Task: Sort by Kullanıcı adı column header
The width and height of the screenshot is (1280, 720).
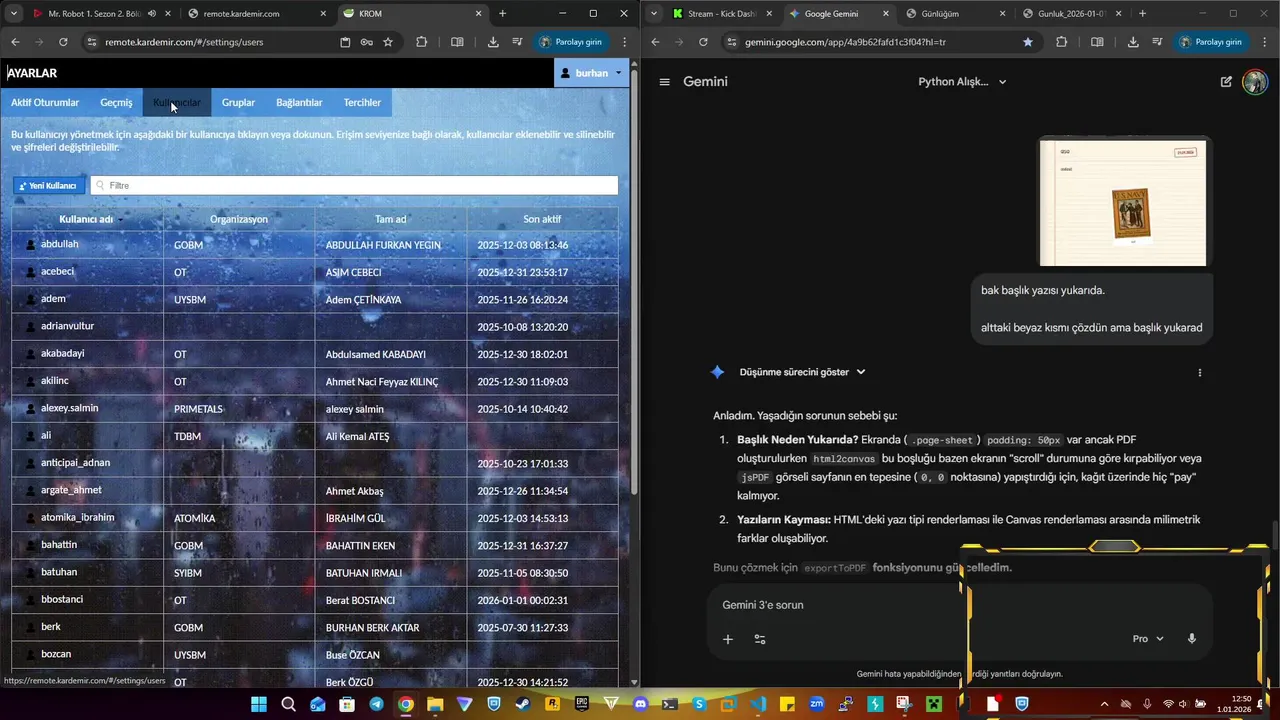Action: point(88,219)
